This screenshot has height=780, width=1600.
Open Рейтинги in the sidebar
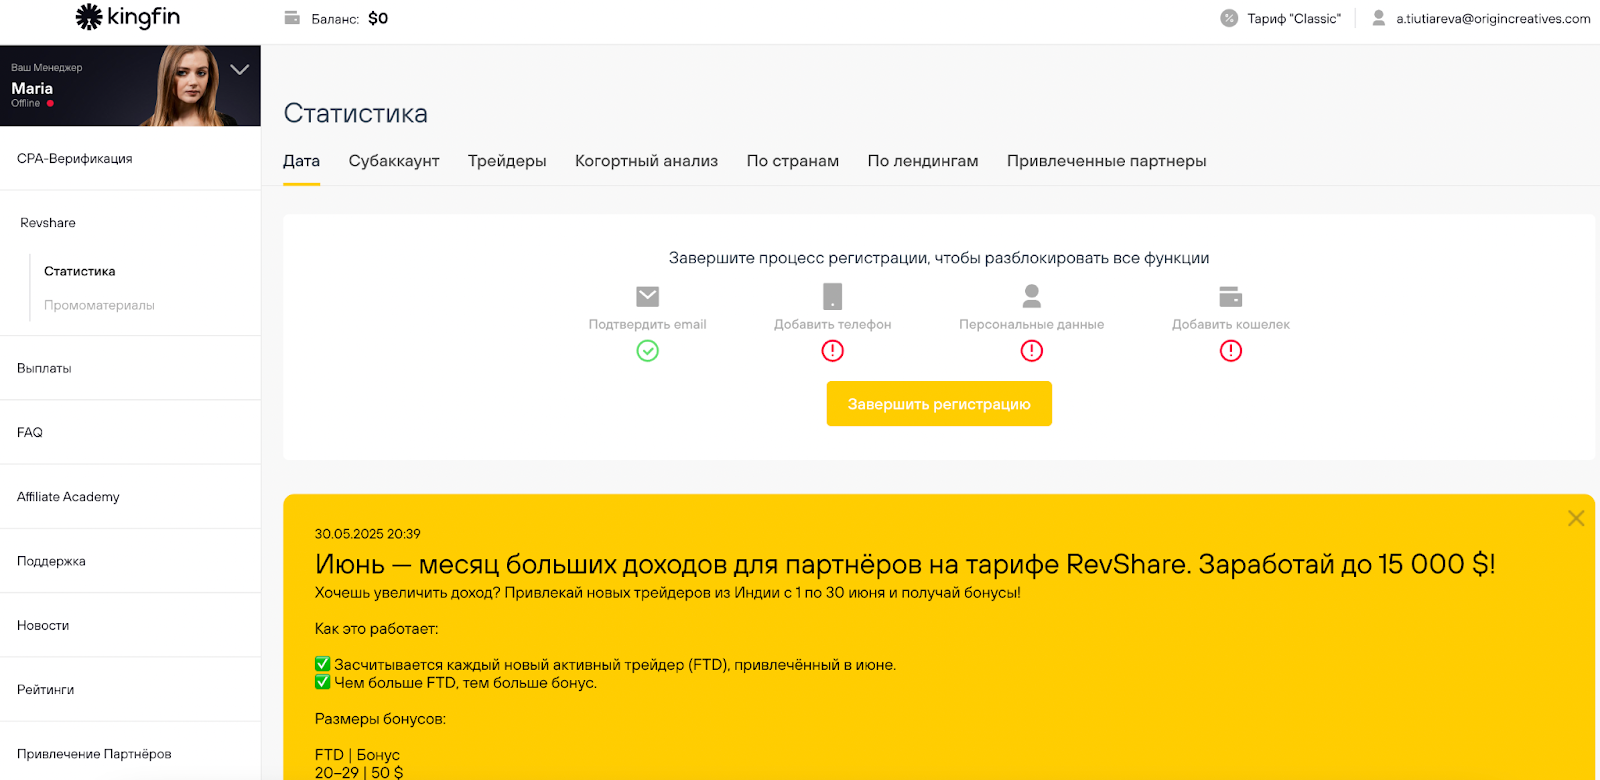coord(130,689)
